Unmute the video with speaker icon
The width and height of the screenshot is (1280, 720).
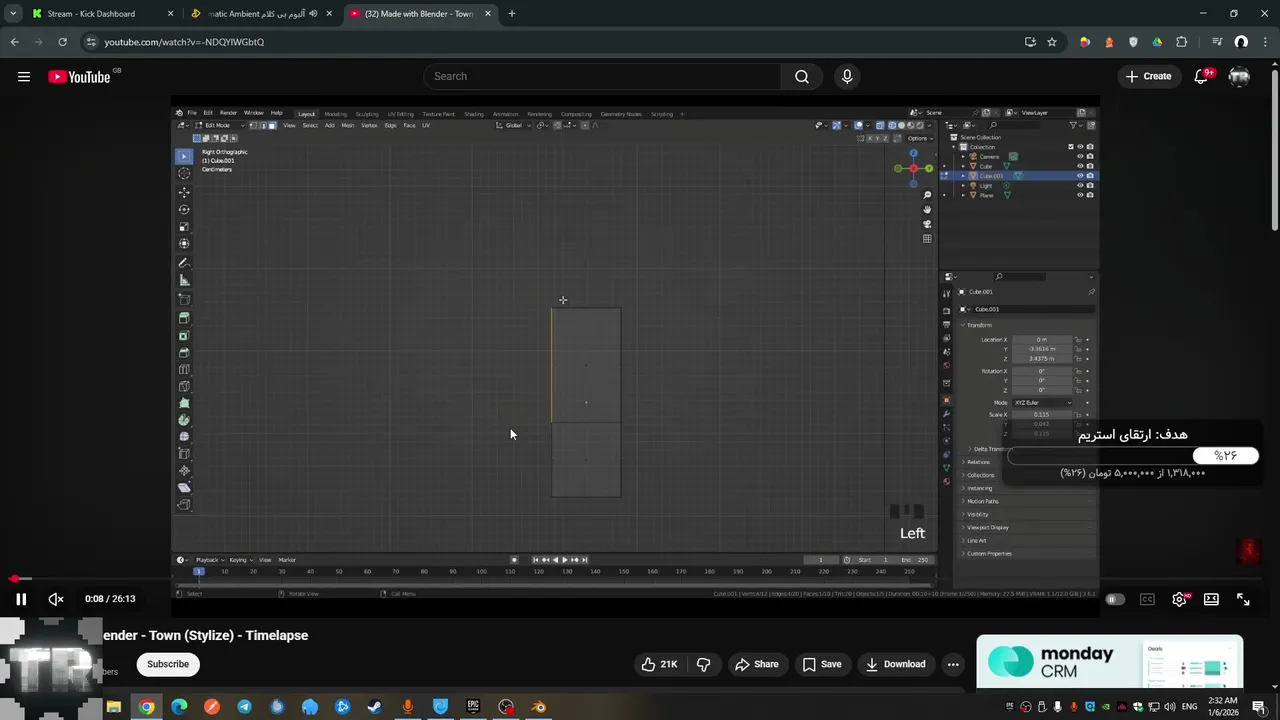pyautogui.click(x=56, y=599)
